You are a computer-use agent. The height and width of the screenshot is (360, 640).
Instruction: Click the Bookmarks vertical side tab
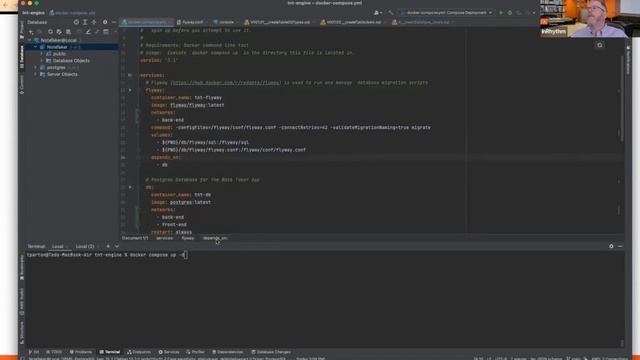tap(22, 269)
